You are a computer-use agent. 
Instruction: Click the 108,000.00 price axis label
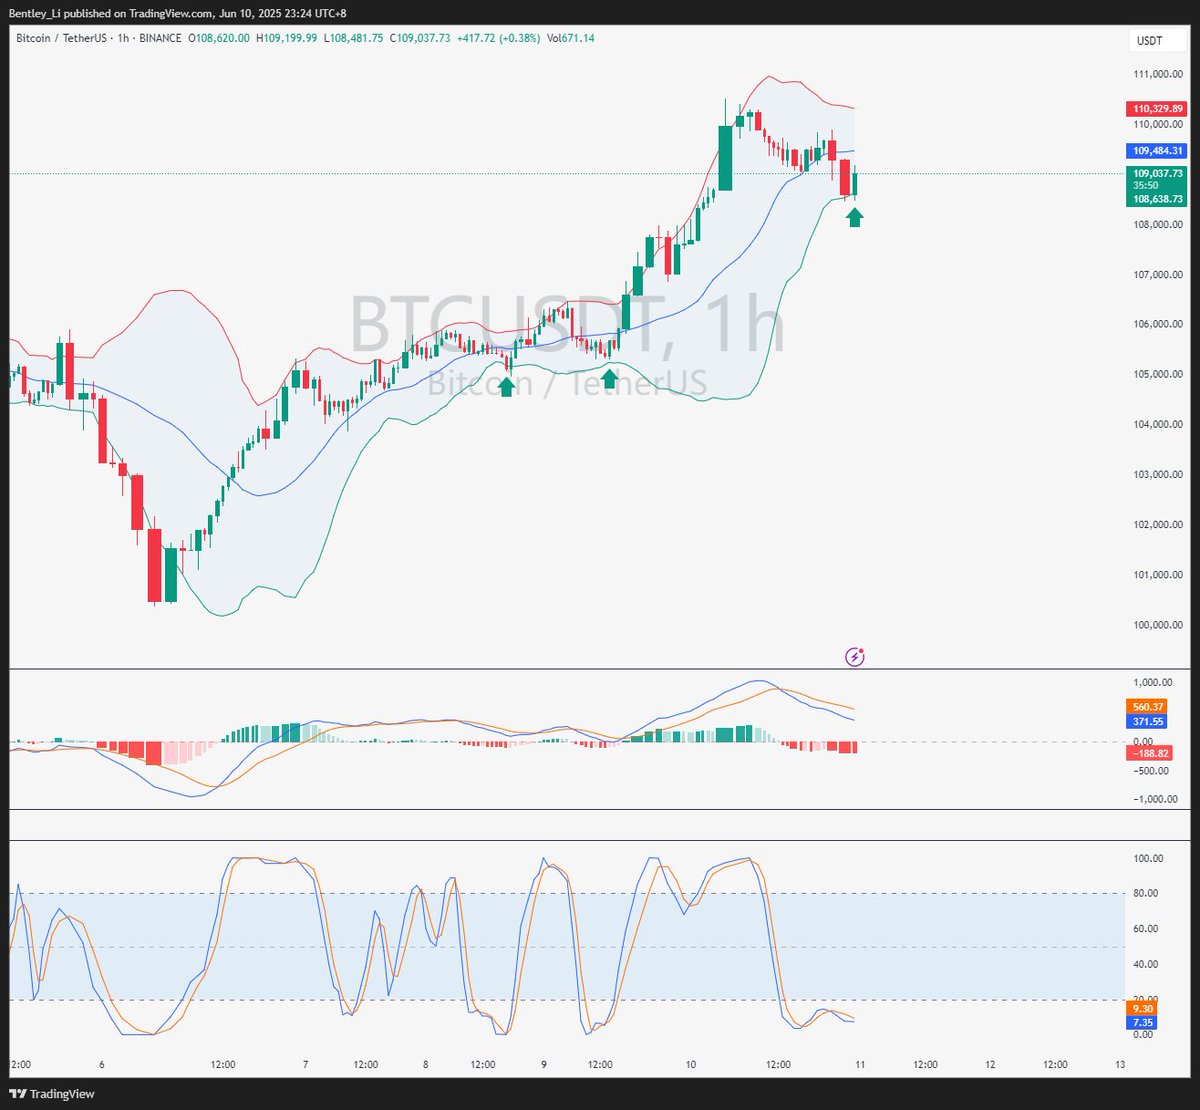coord(1157,224)
